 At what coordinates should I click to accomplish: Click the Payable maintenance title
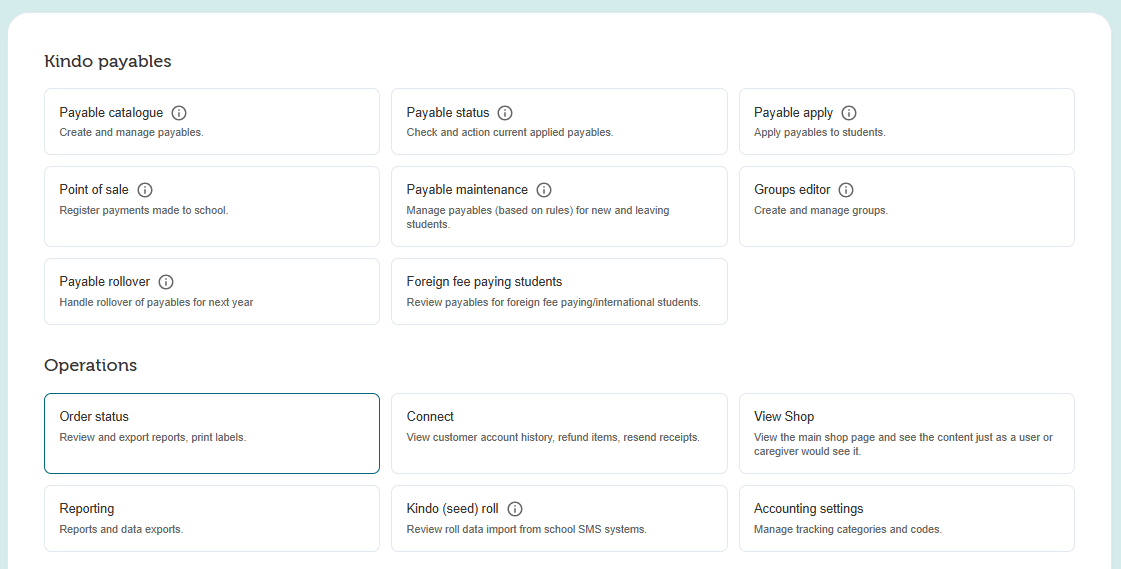pyautogui.click(x=467, y=190)
